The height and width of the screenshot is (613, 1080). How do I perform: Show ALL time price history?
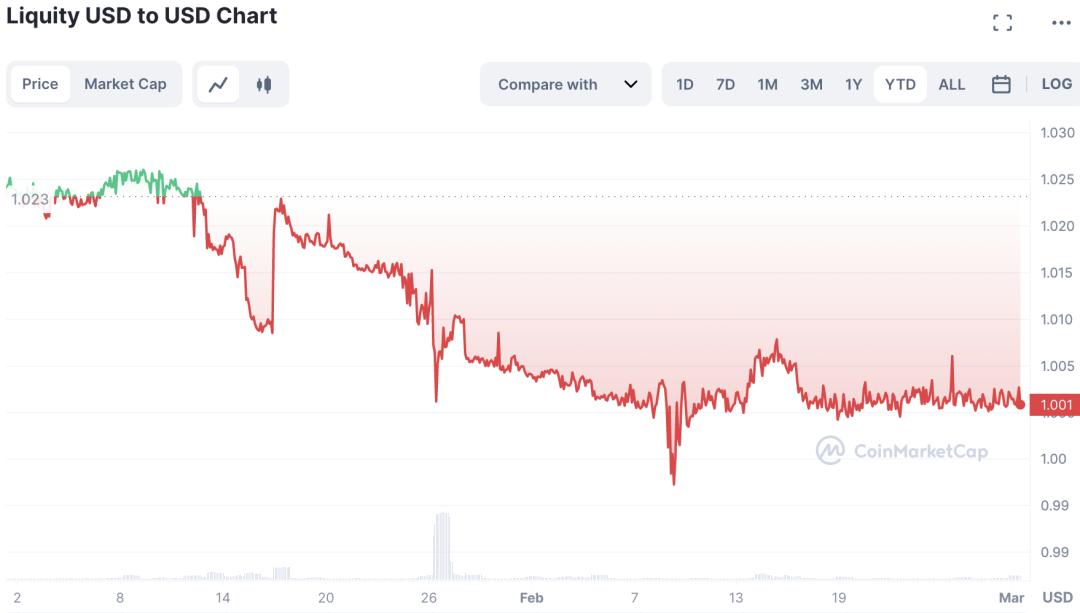coord(952,84)
